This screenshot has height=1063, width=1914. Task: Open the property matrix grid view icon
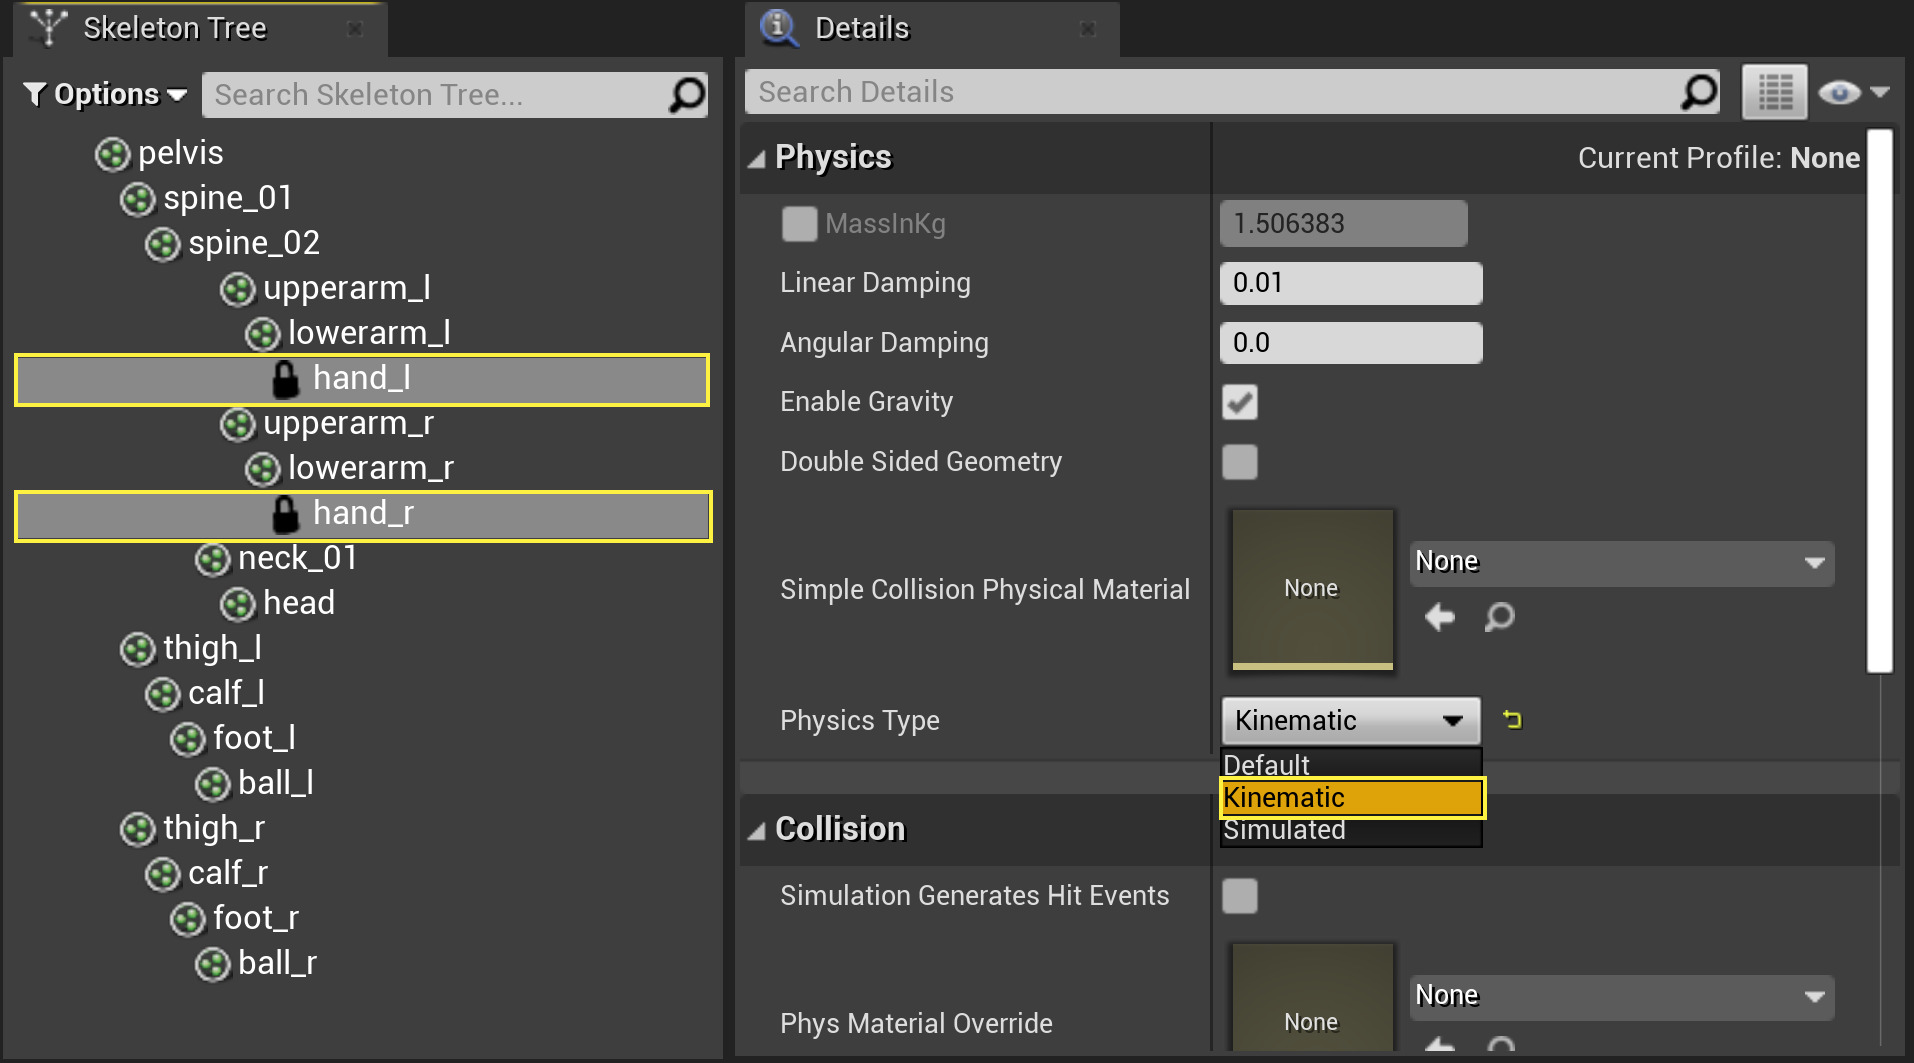[1774, 93]
